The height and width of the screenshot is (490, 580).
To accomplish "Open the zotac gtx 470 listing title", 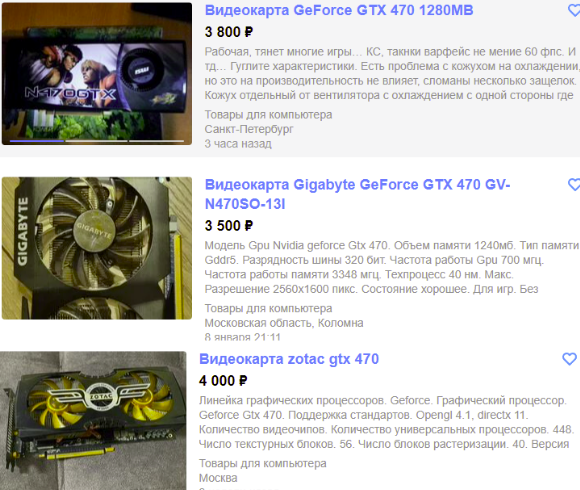I will [x=289, y=359].
